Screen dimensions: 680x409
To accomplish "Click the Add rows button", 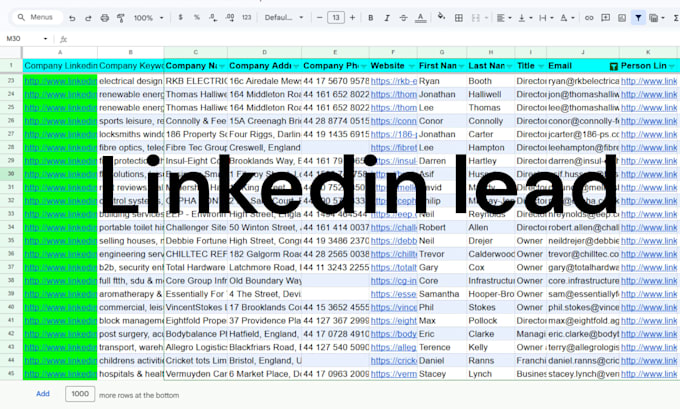I will click(x=42, y=394).
